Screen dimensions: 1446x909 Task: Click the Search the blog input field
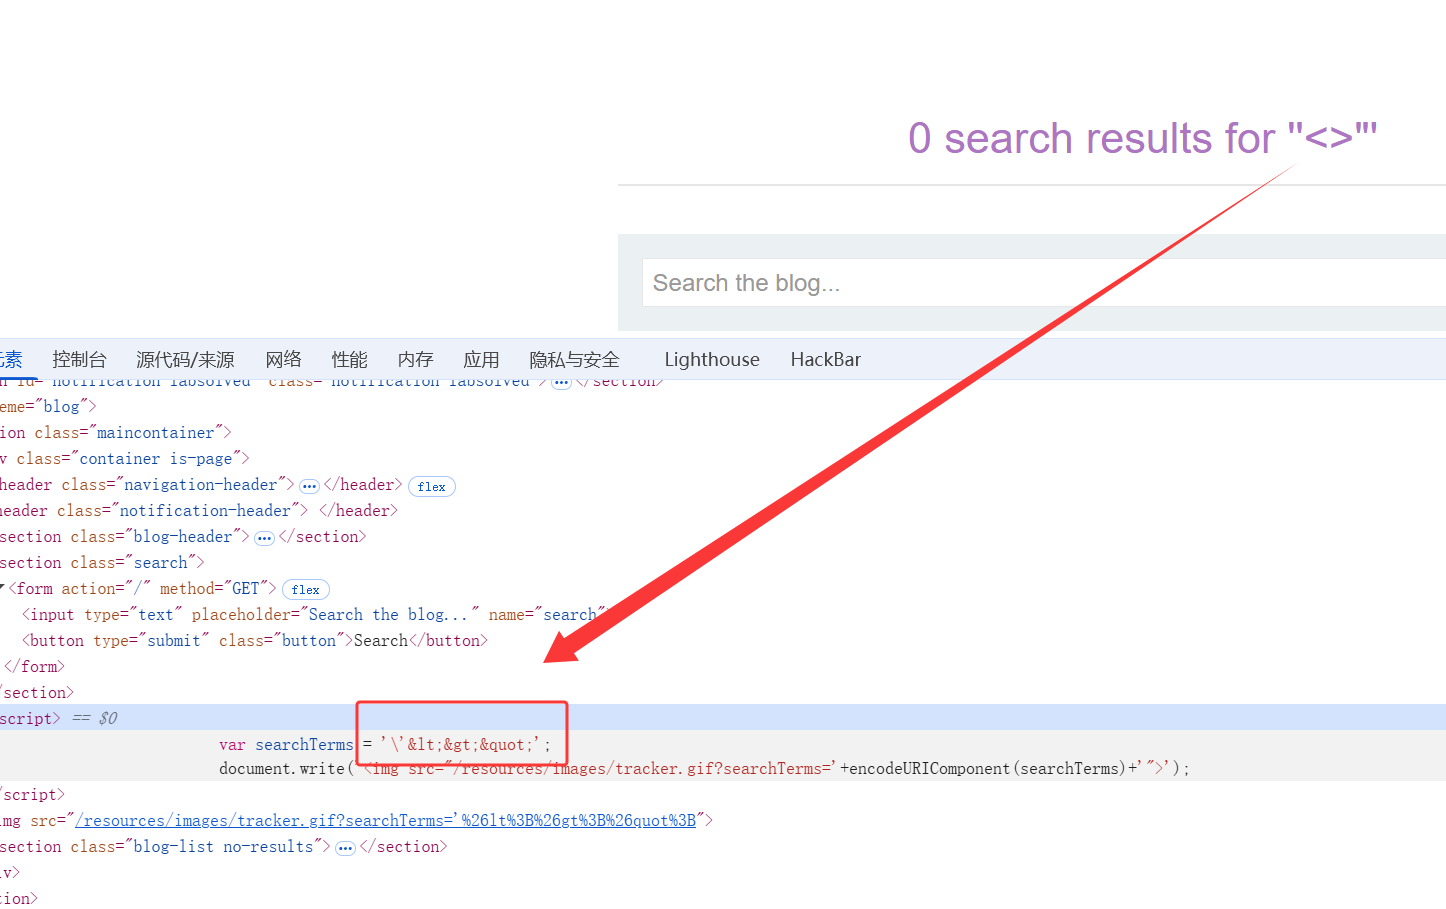tap(1044, 283)
